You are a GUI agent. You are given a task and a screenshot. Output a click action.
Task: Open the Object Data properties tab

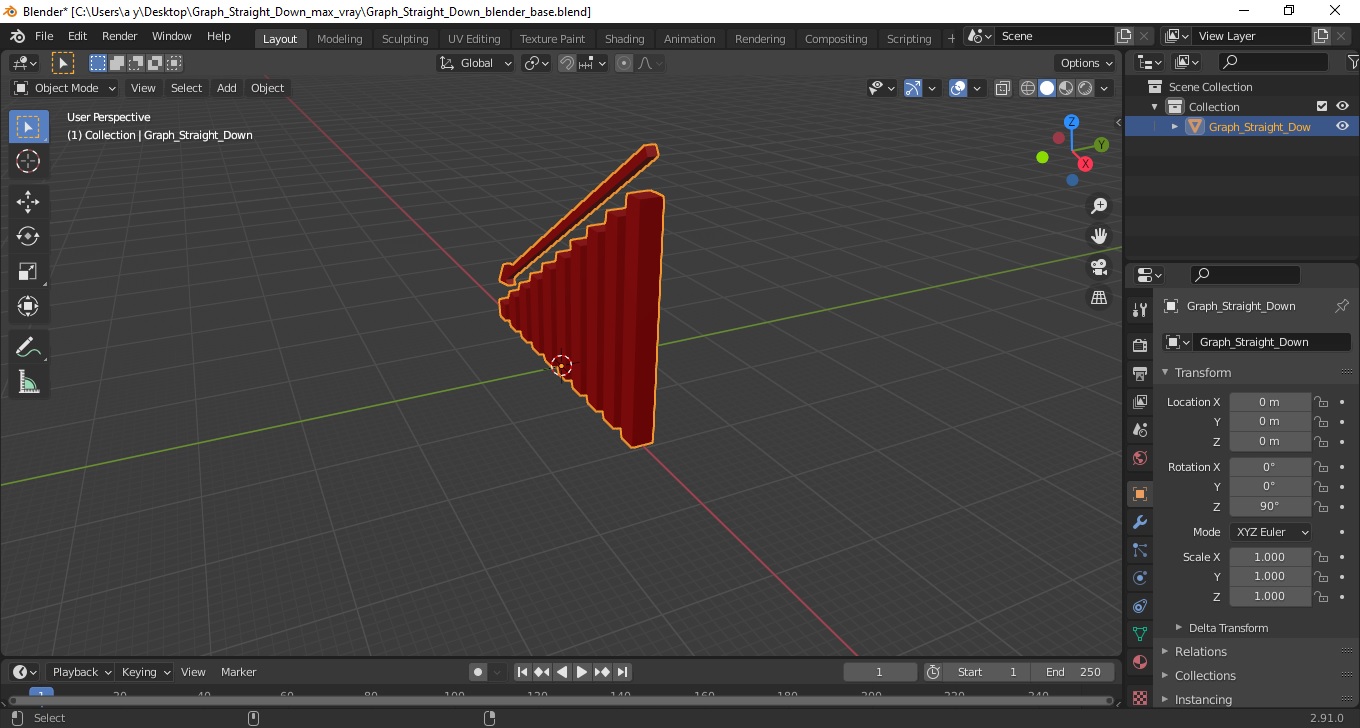point(1140,634)
